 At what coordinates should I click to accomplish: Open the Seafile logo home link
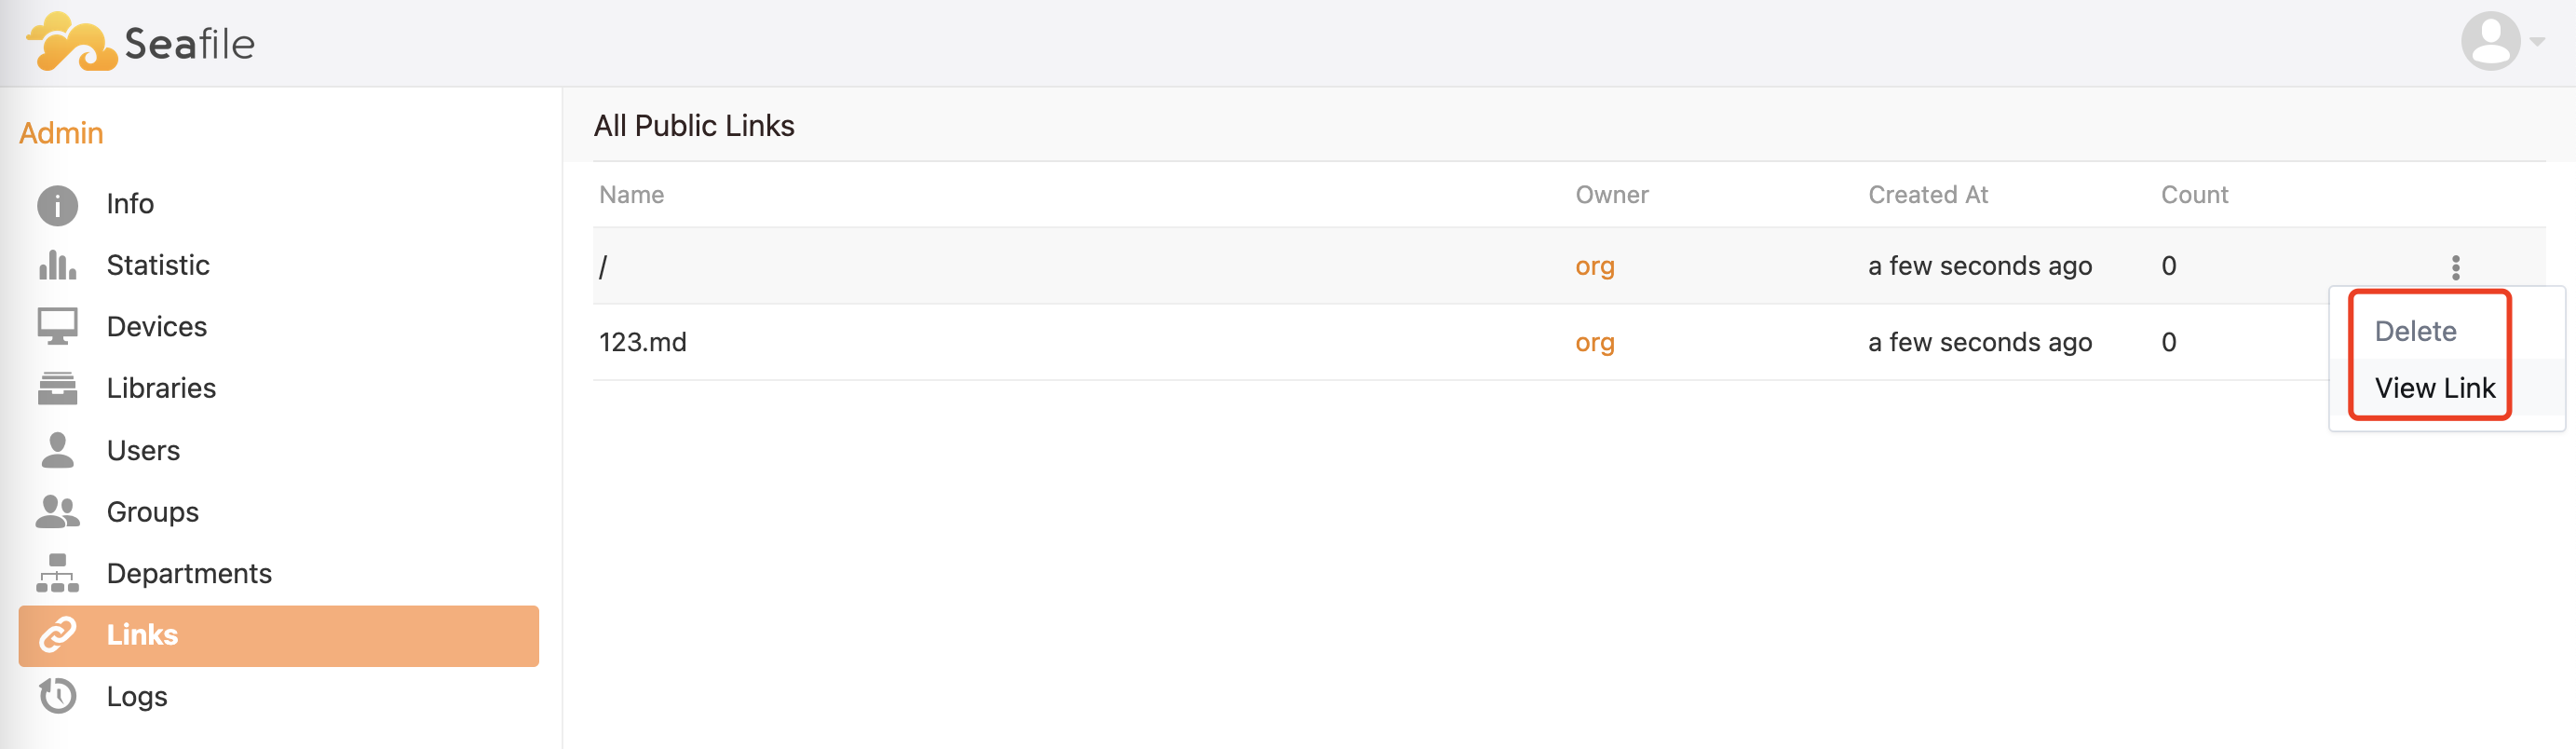[x=140, y=43]
